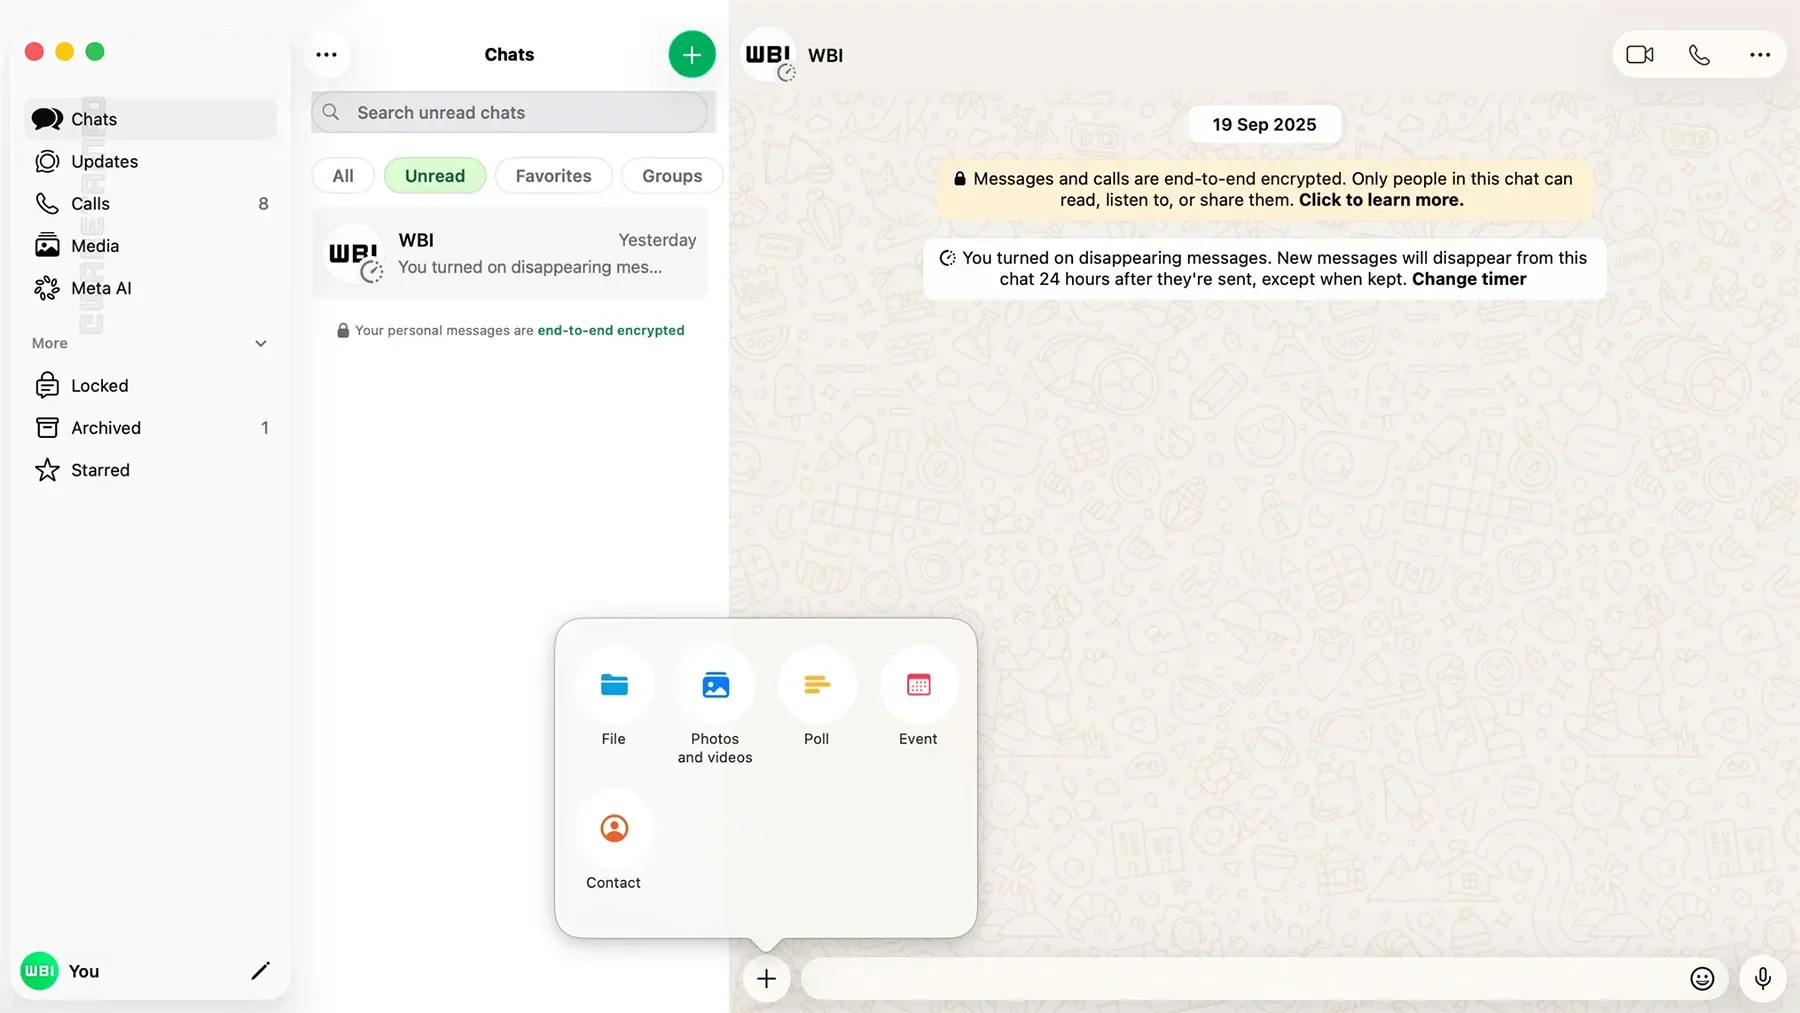1800x1013 pixels.
Task: Focus the Search unread chats field
Action: tap(510, 113)
